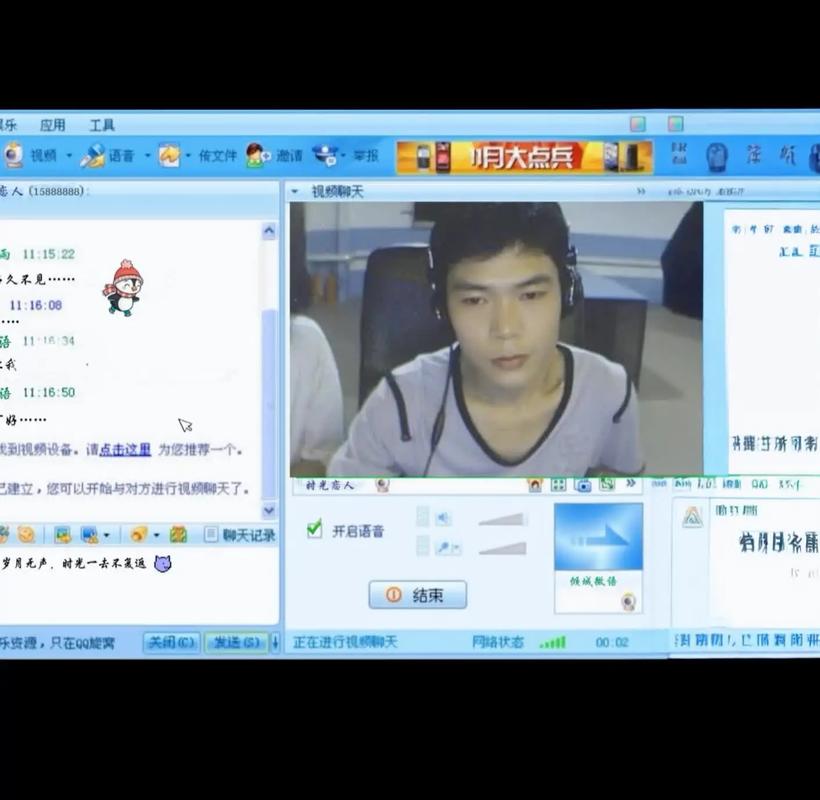
Task: Take a snapshot with the camera icon
Action: (x=583, y=485)
